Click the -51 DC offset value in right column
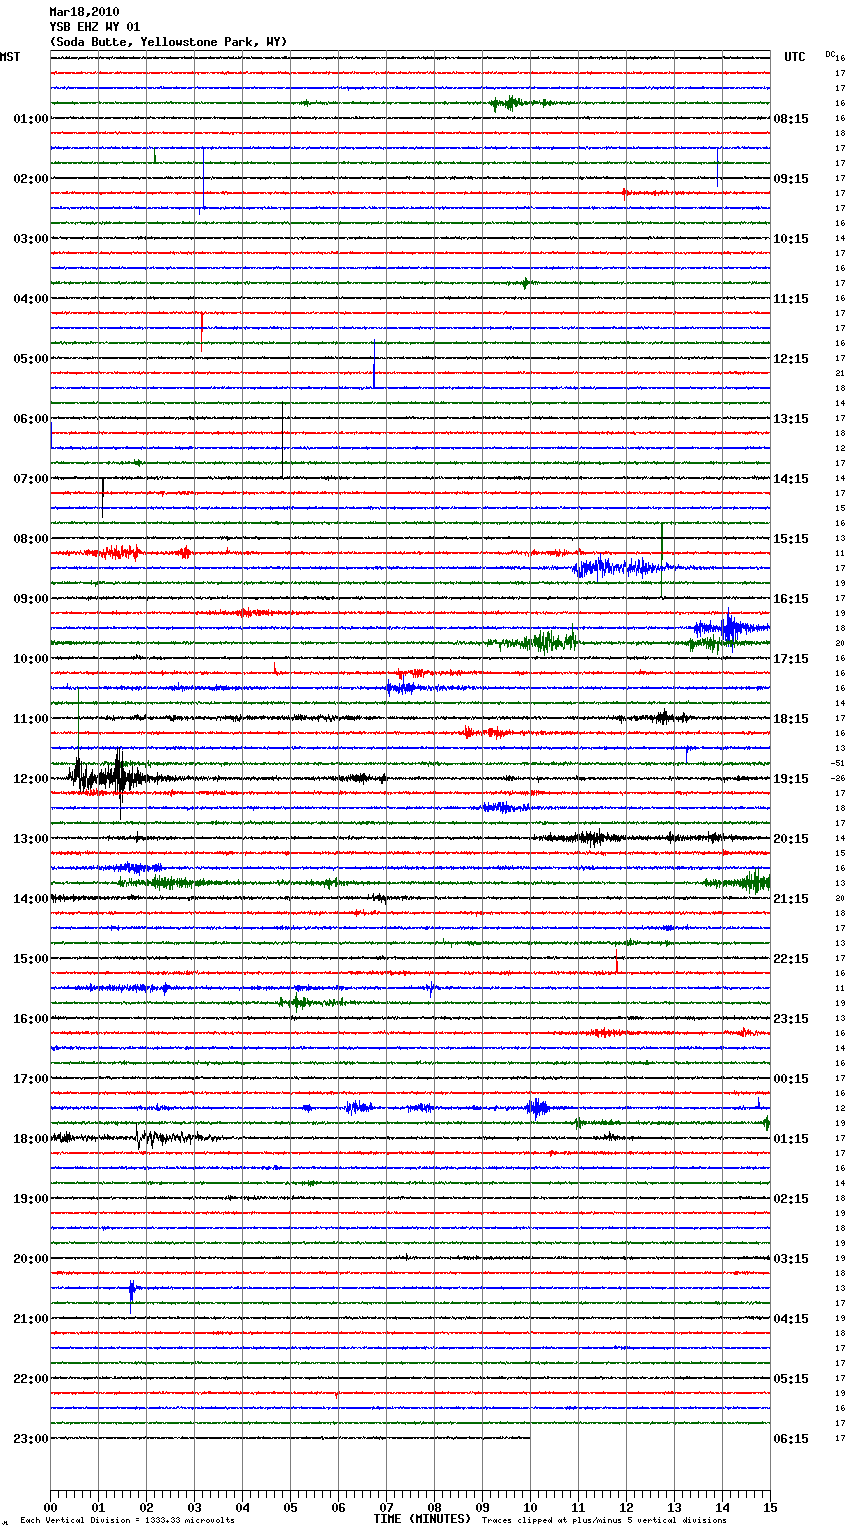 (838, 763)
